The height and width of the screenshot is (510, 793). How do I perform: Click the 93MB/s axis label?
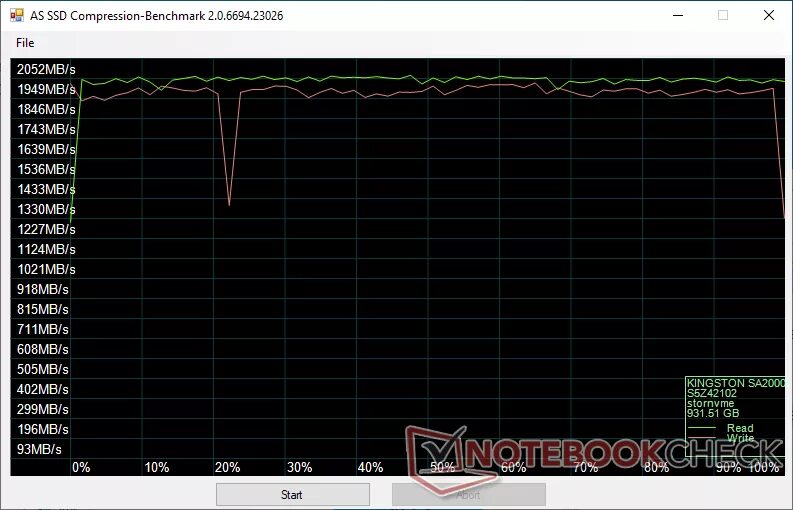click(39, 449)
